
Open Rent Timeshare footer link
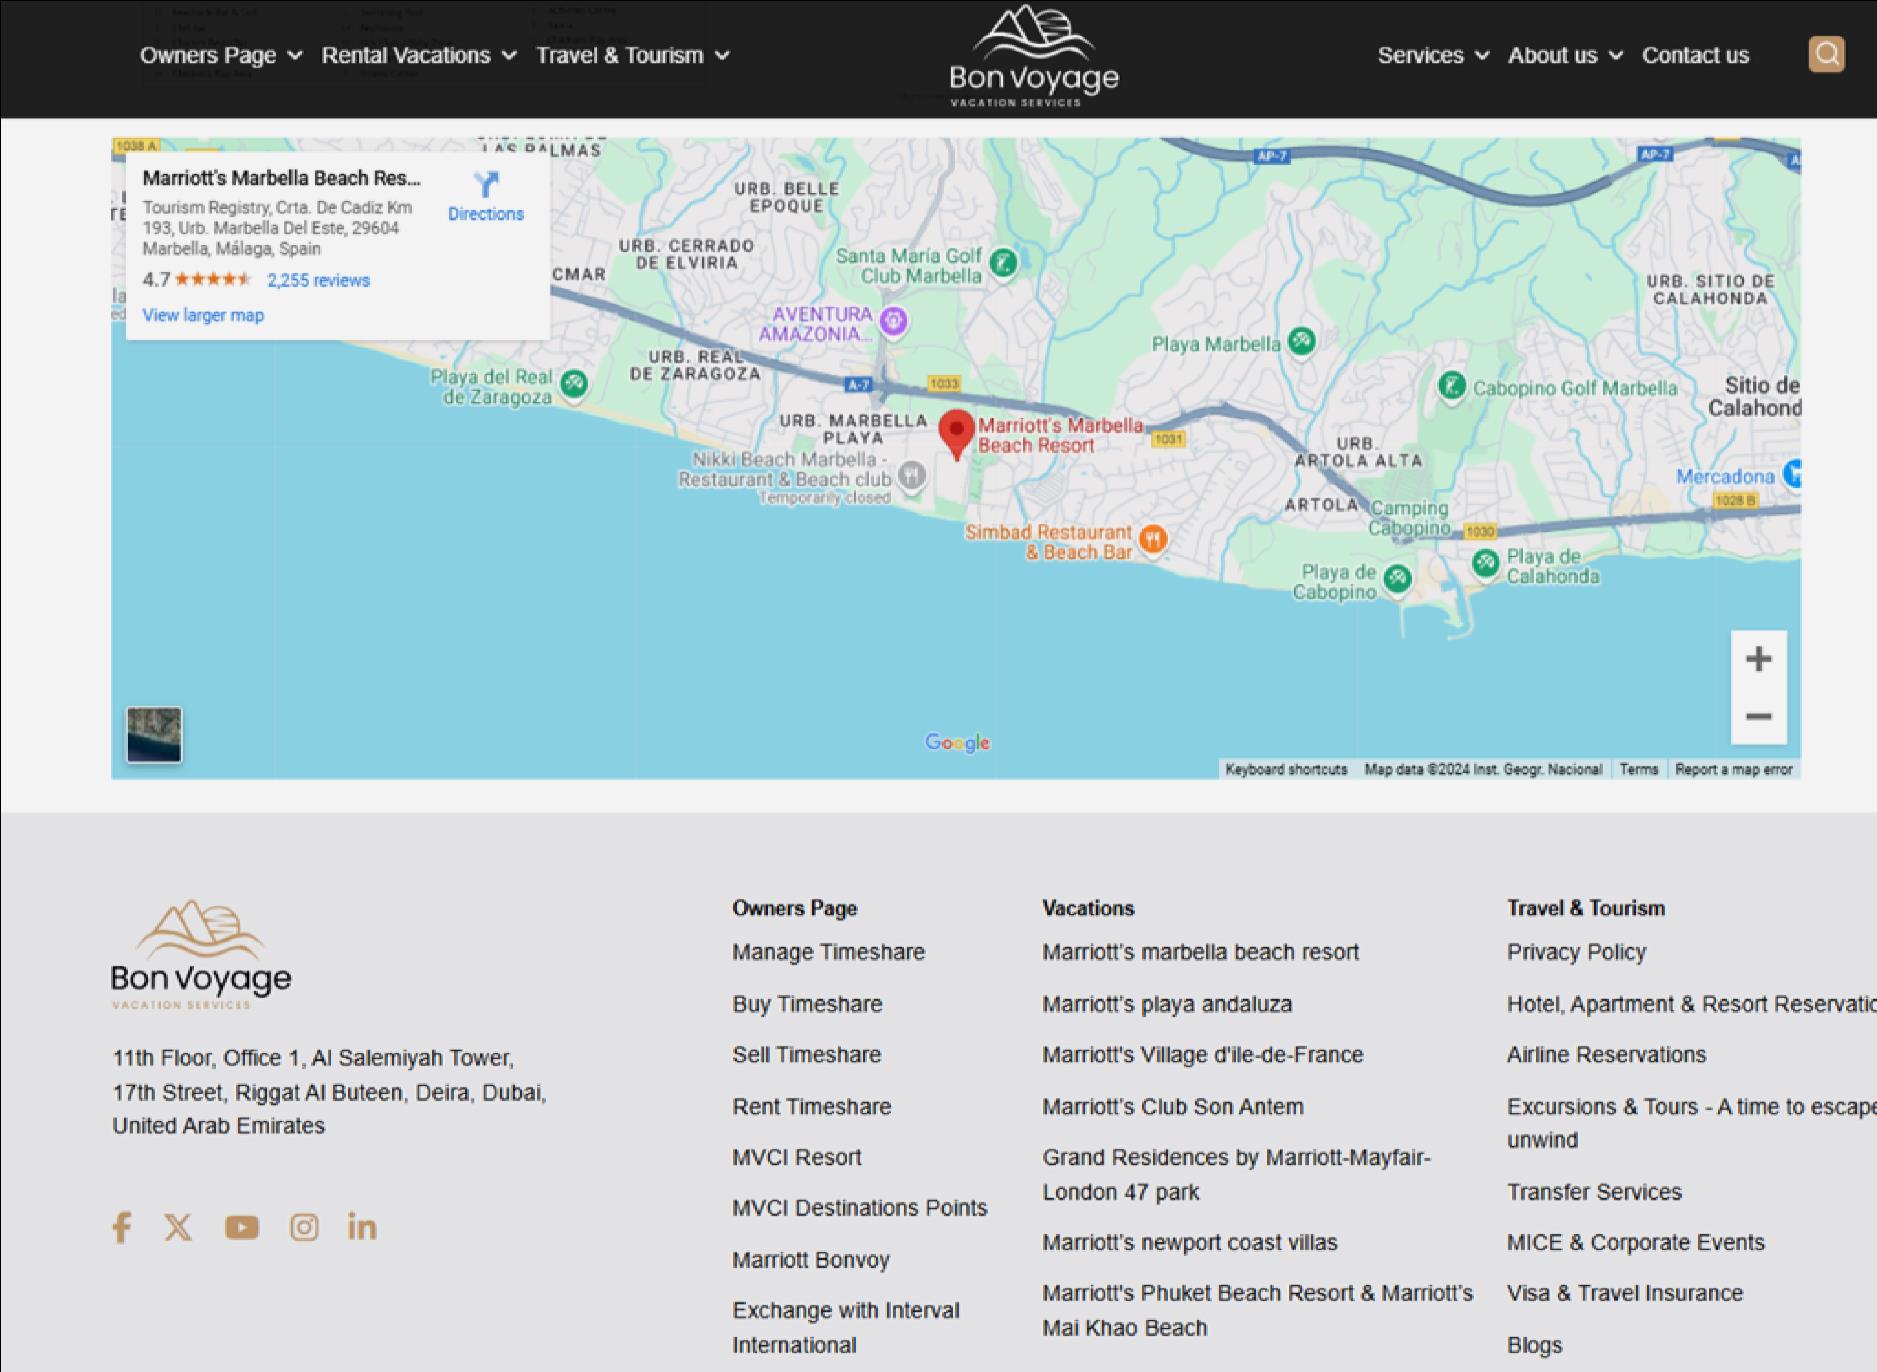[811, 1106]
